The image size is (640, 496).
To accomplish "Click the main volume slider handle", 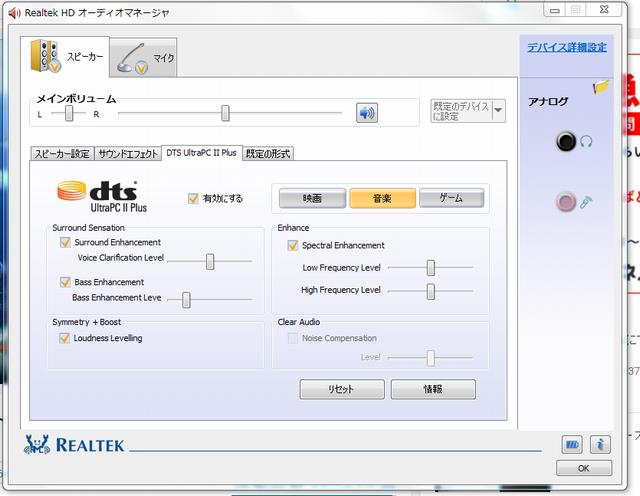I will coord(225,113).
